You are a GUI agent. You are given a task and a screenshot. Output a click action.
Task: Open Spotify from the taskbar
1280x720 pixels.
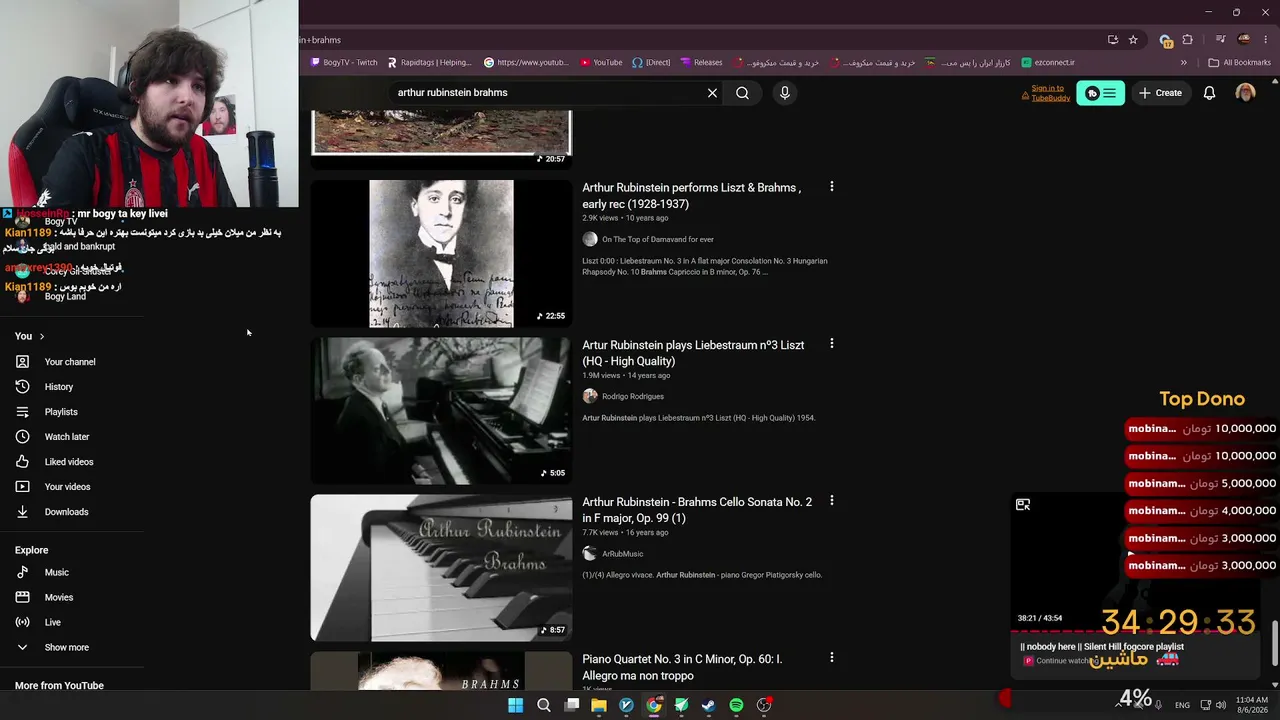point(736,705)
